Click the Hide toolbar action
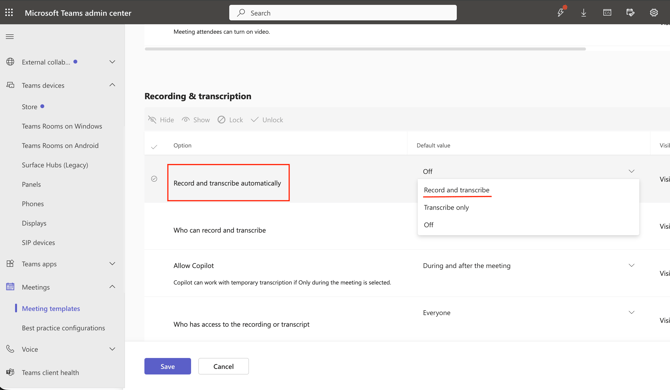Screen dimensions: 670x390 tap(161, 120)
